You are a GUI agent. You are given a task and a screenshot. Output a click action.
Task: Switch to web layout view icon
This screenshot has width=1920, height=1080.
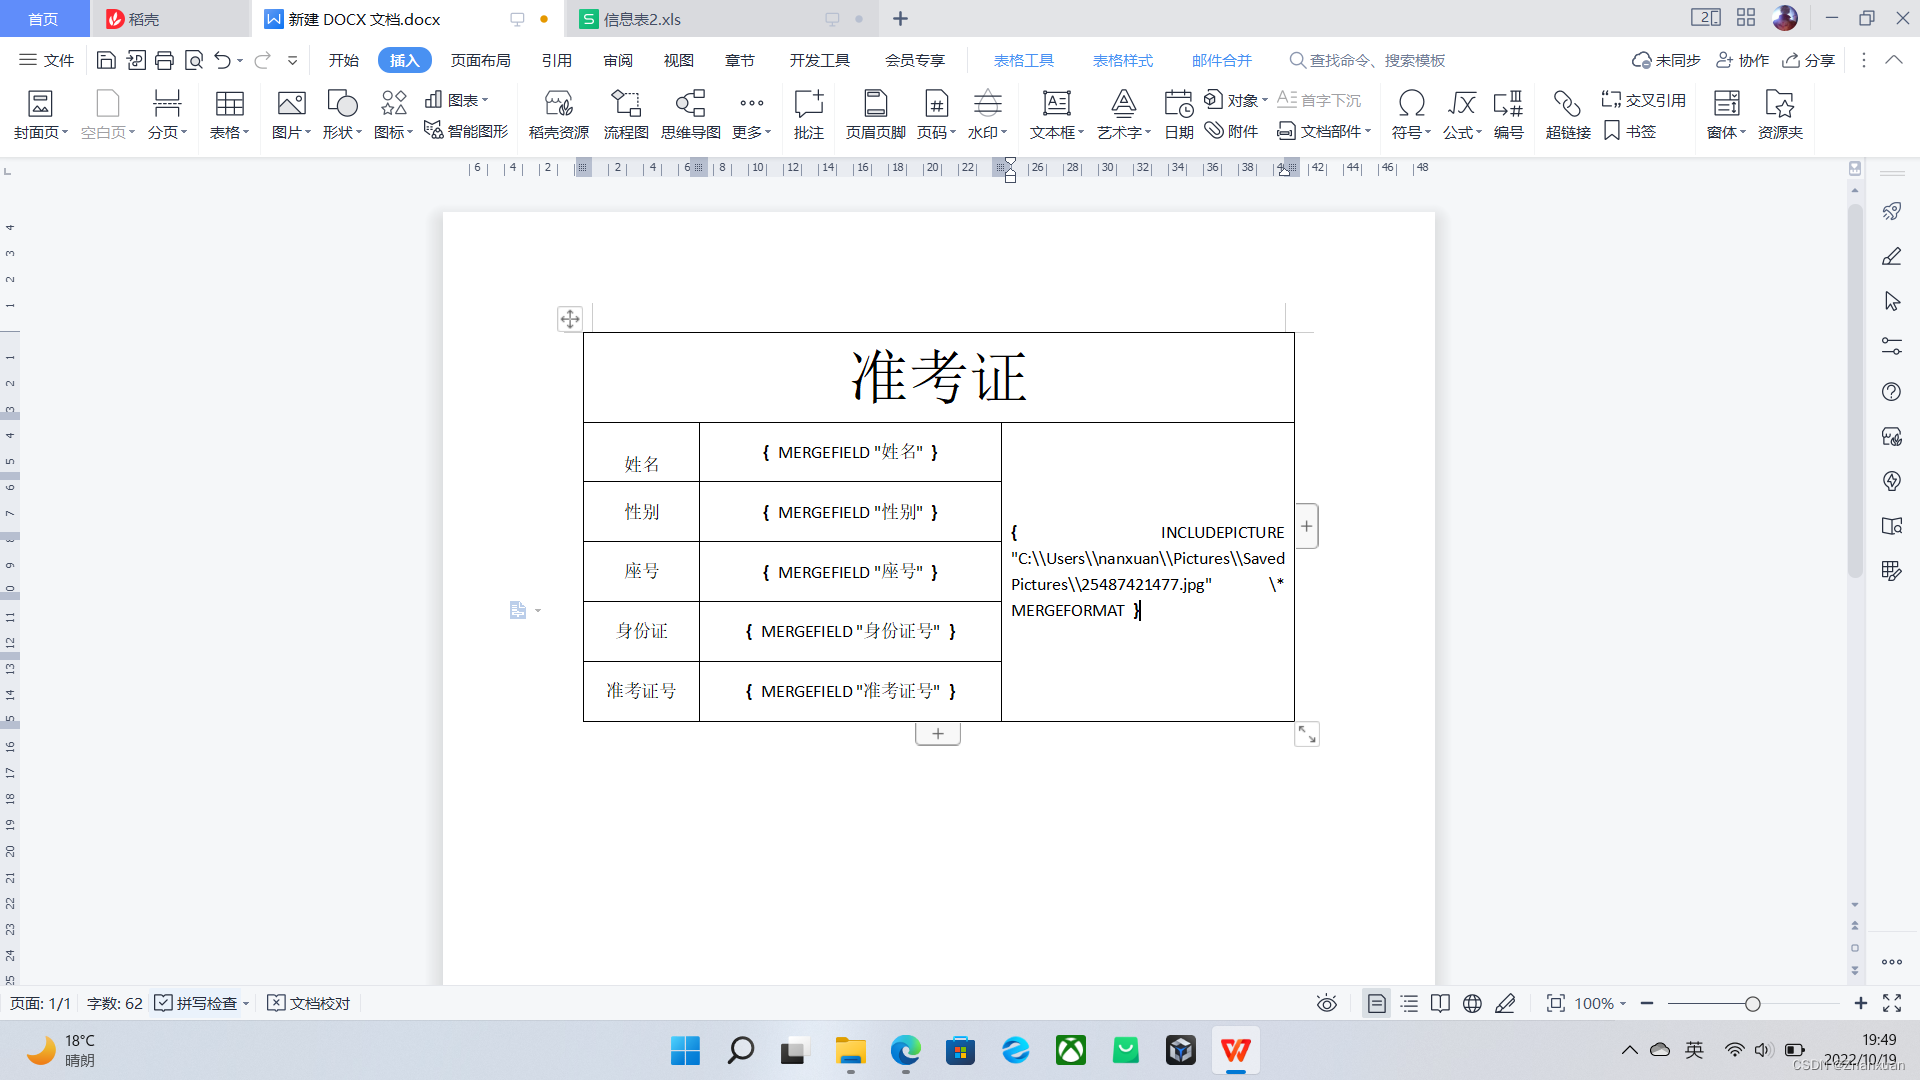coord(1472,1003)
